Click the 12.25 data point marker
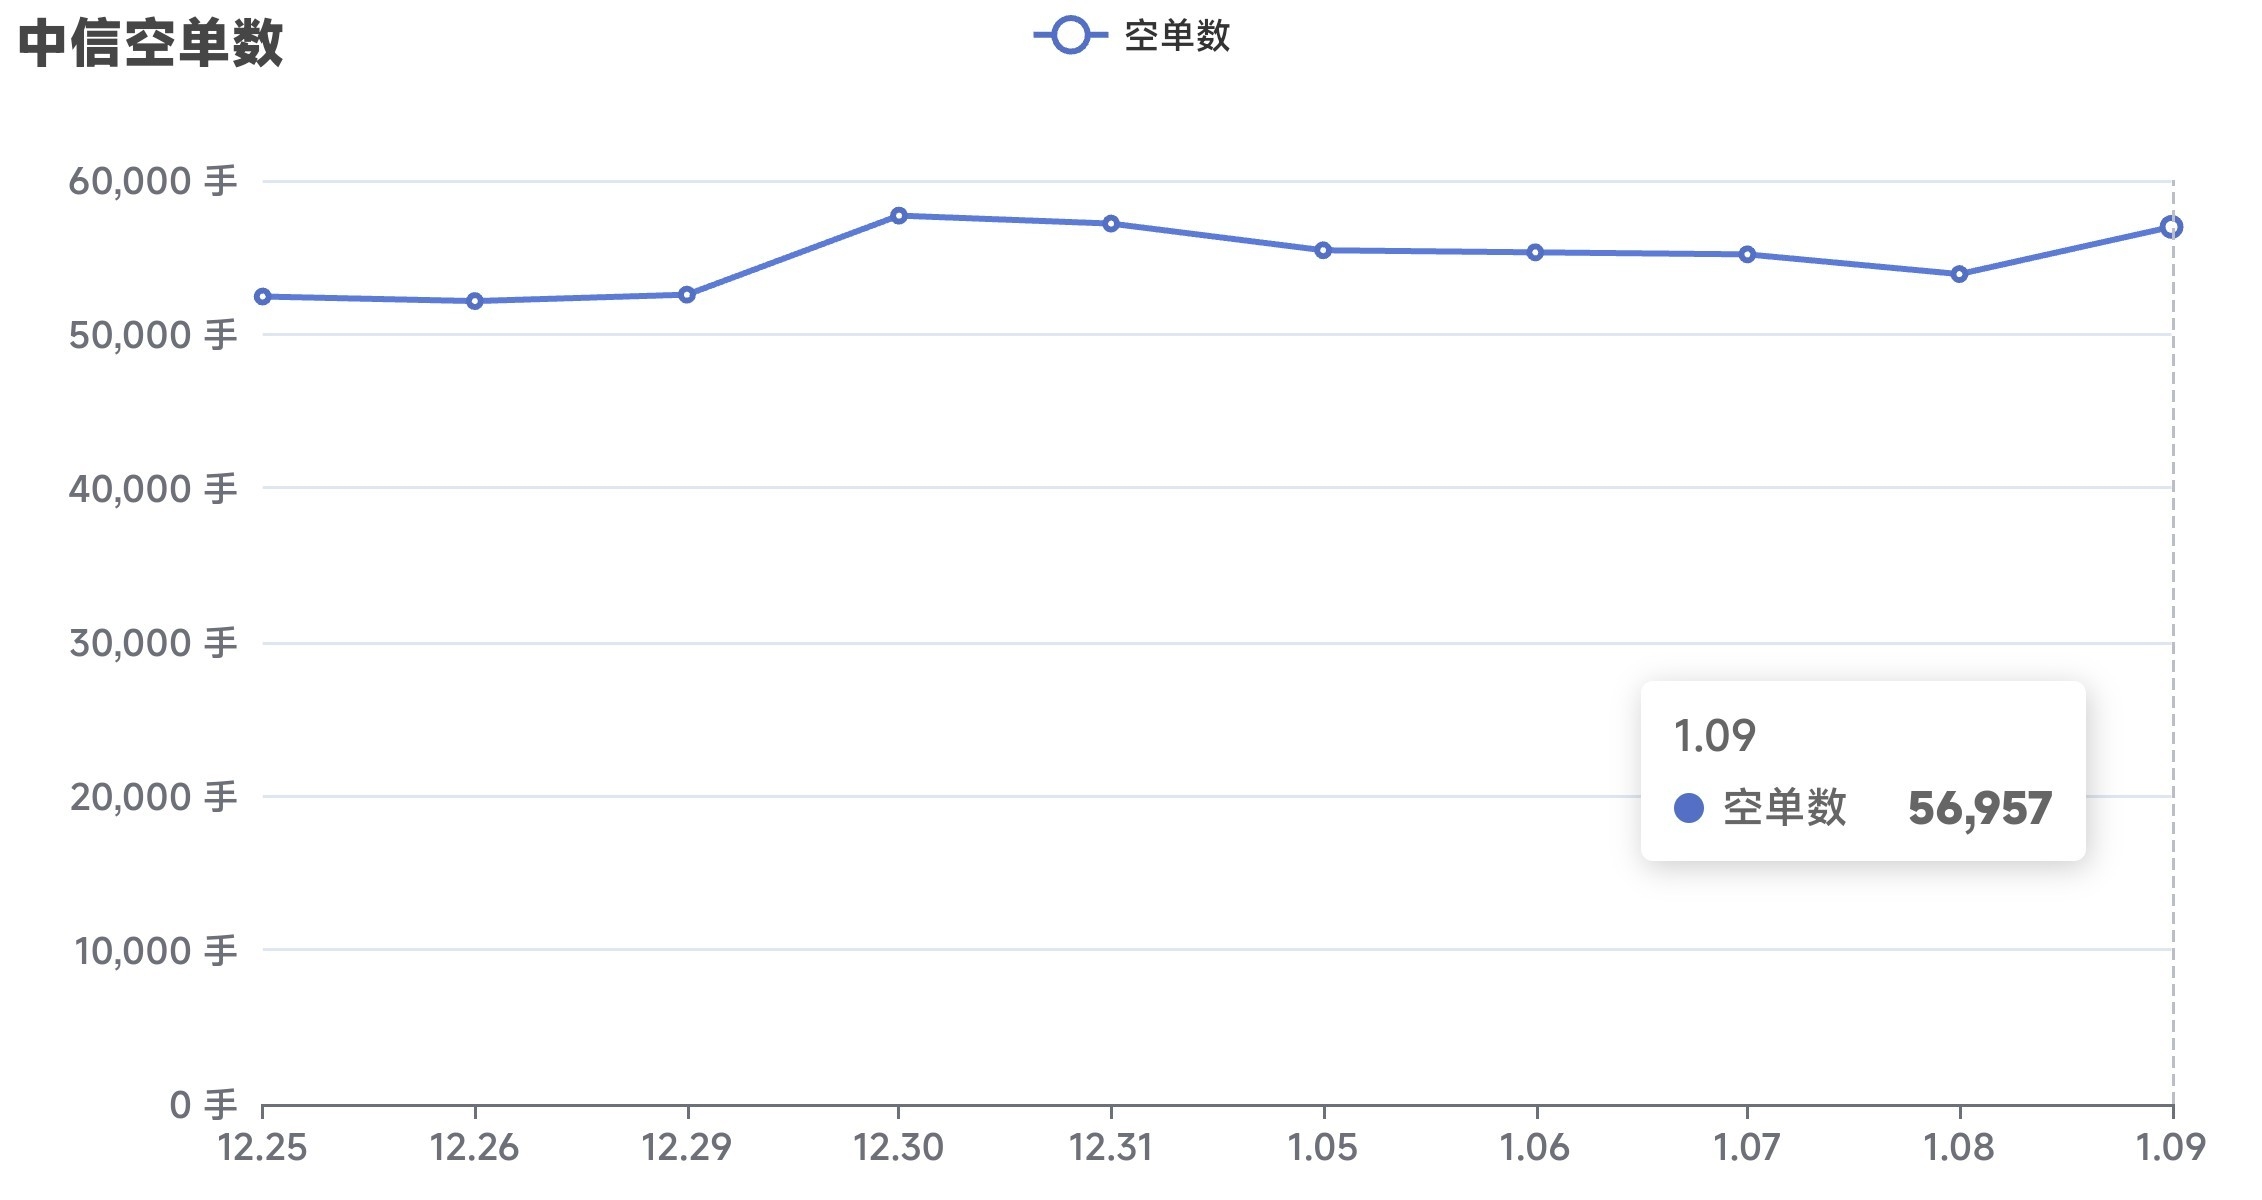The height and width of the screenshot is (1200, 2262). 263,297
